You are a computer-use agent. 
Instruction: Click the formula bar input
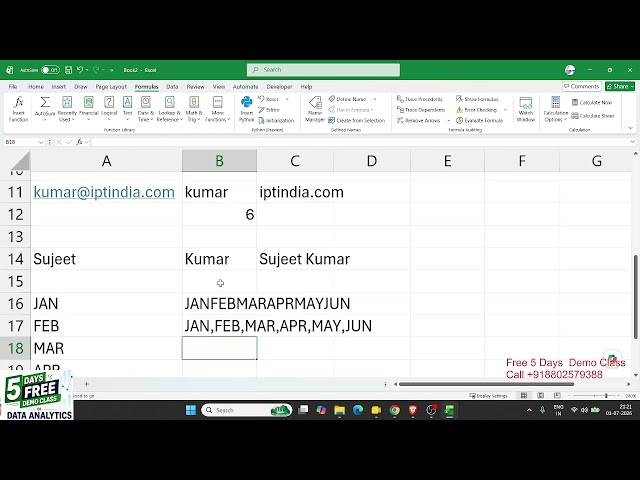(x=361, y=142)
